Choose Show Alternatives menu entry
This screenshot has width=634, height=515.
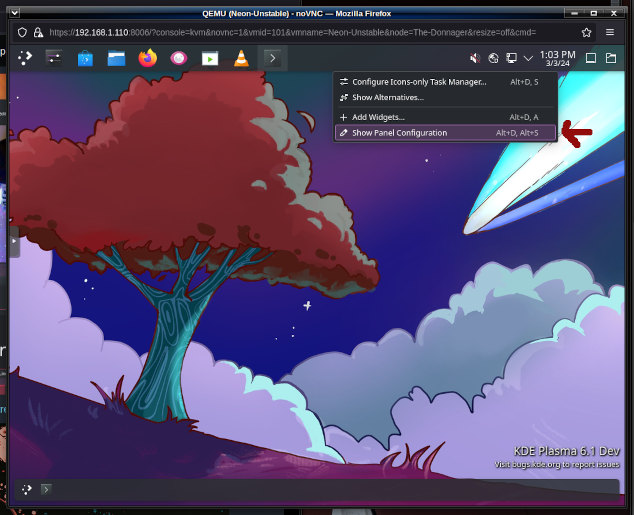446,97
